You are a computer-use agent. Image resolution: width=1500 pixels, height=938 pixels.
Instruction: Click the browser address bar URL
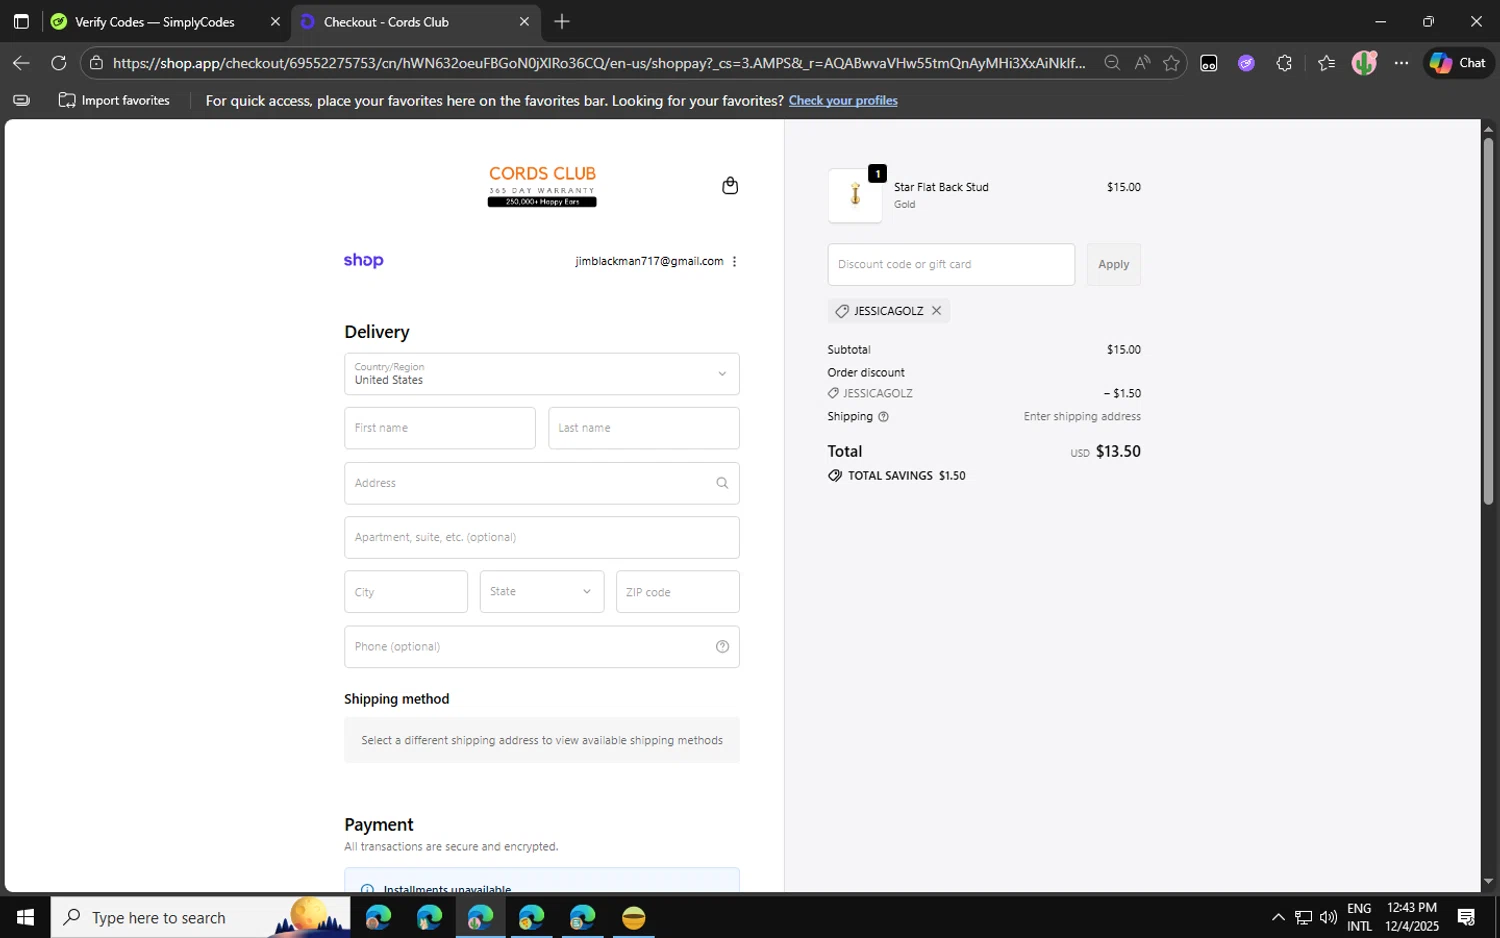(598, 63)
